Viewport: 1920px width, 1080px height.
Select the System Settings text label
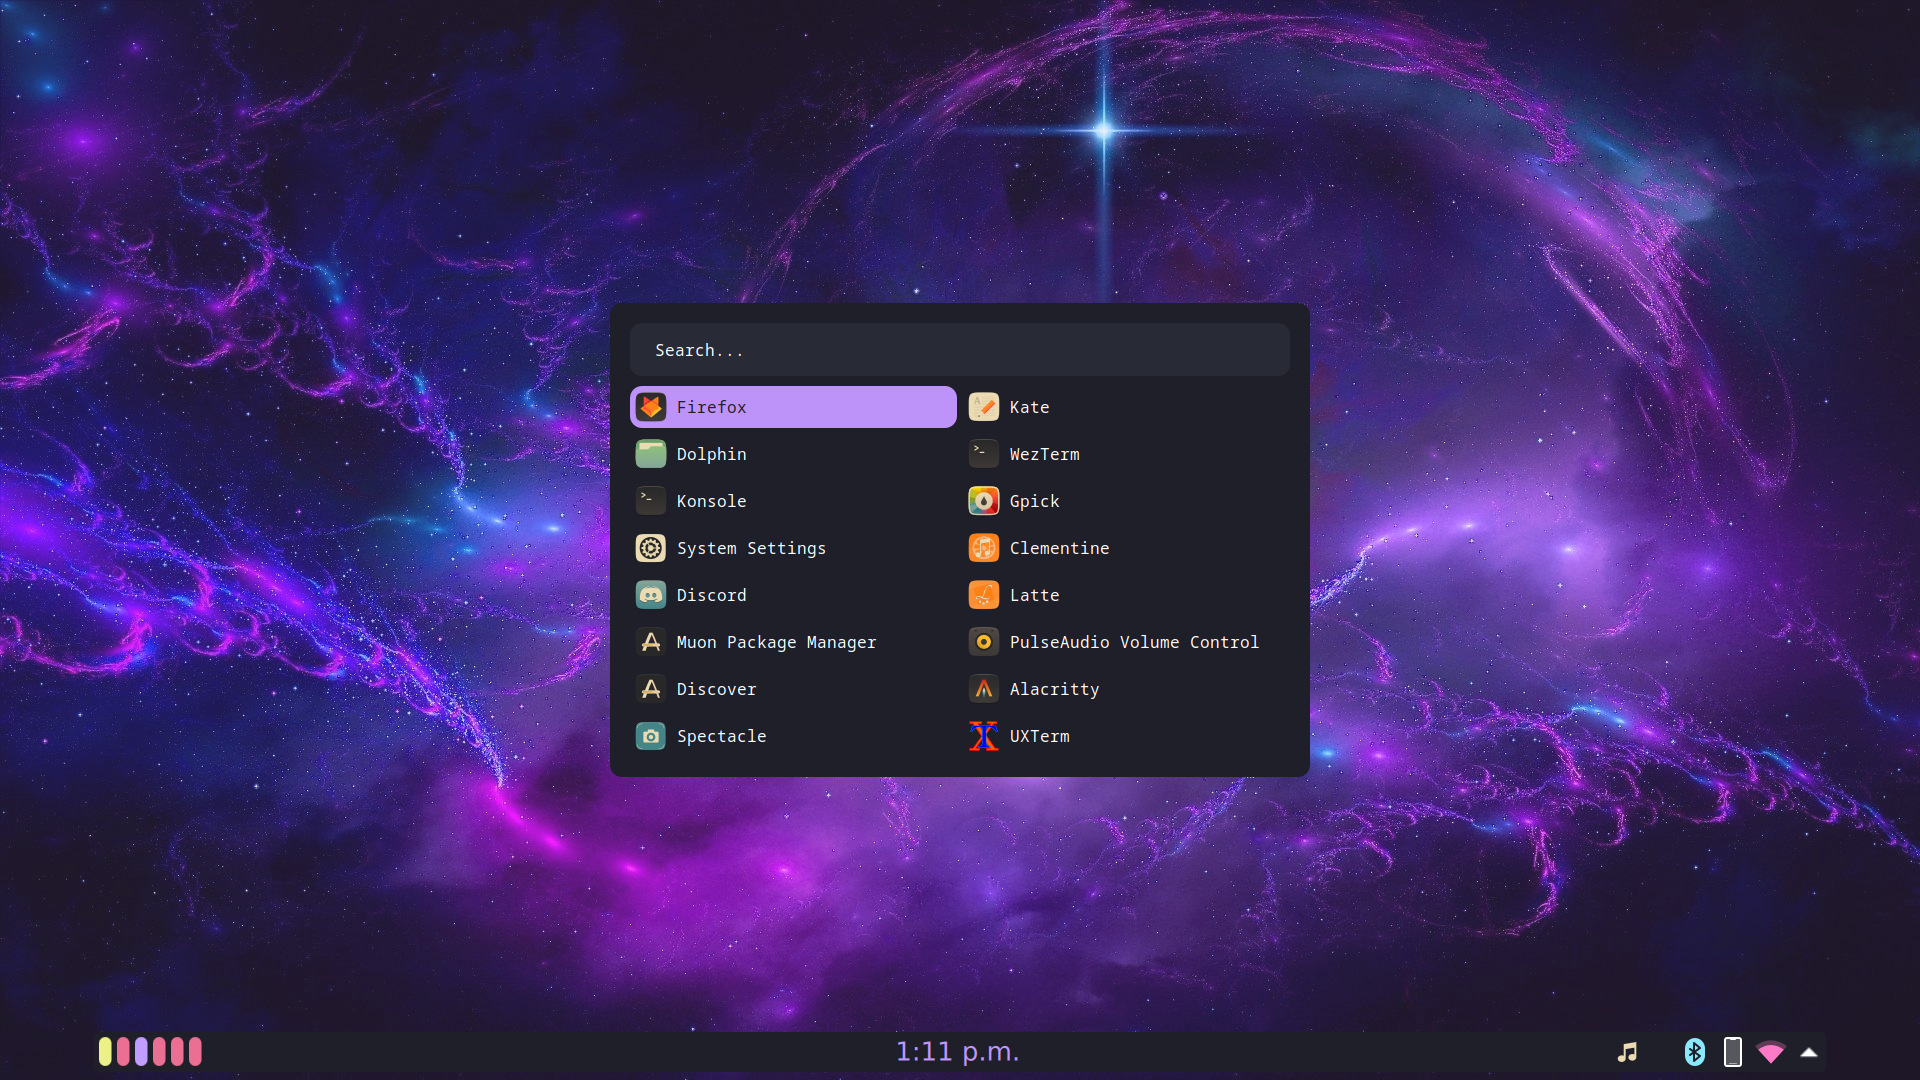click(751, 548)
